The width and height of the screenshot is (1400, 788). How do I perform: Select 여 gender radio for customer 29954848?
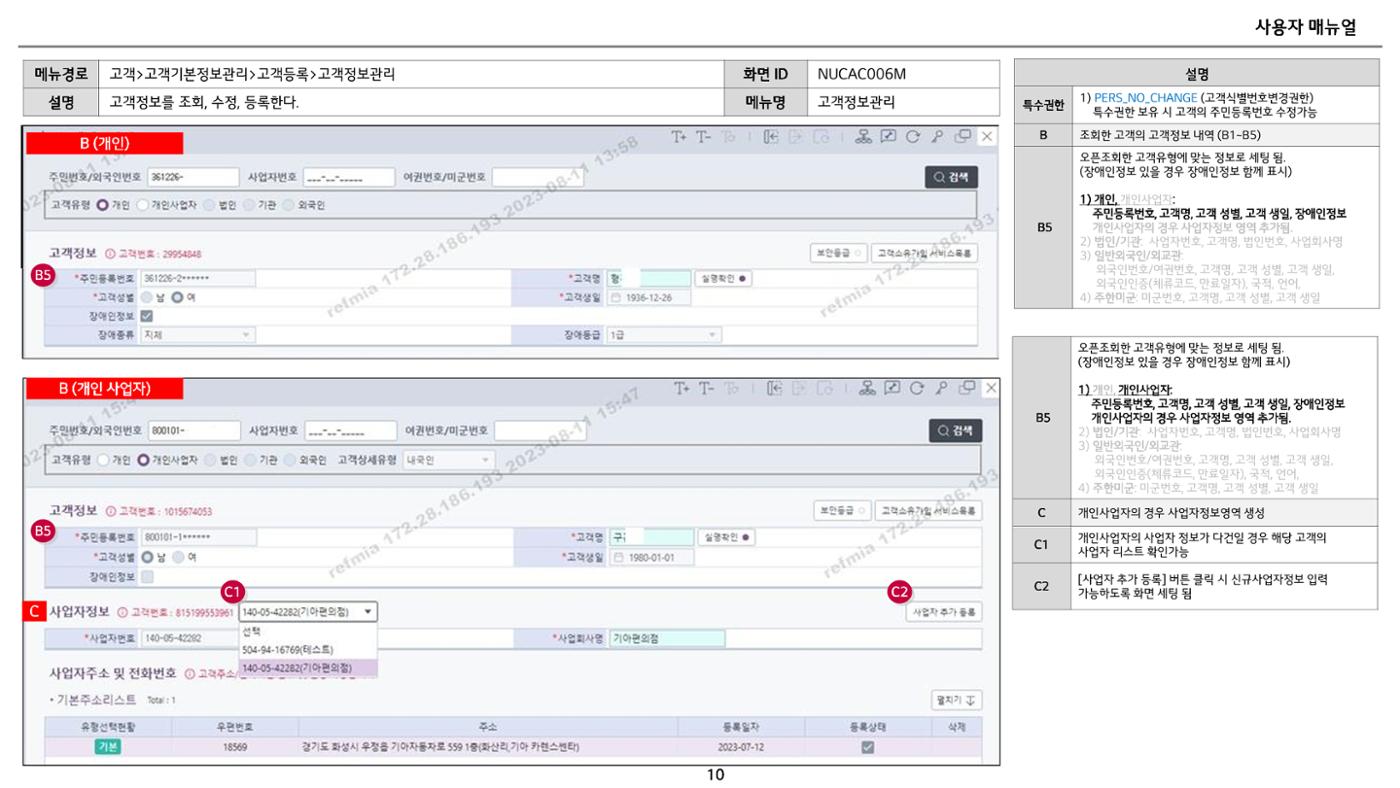click(x=177, y=297)
